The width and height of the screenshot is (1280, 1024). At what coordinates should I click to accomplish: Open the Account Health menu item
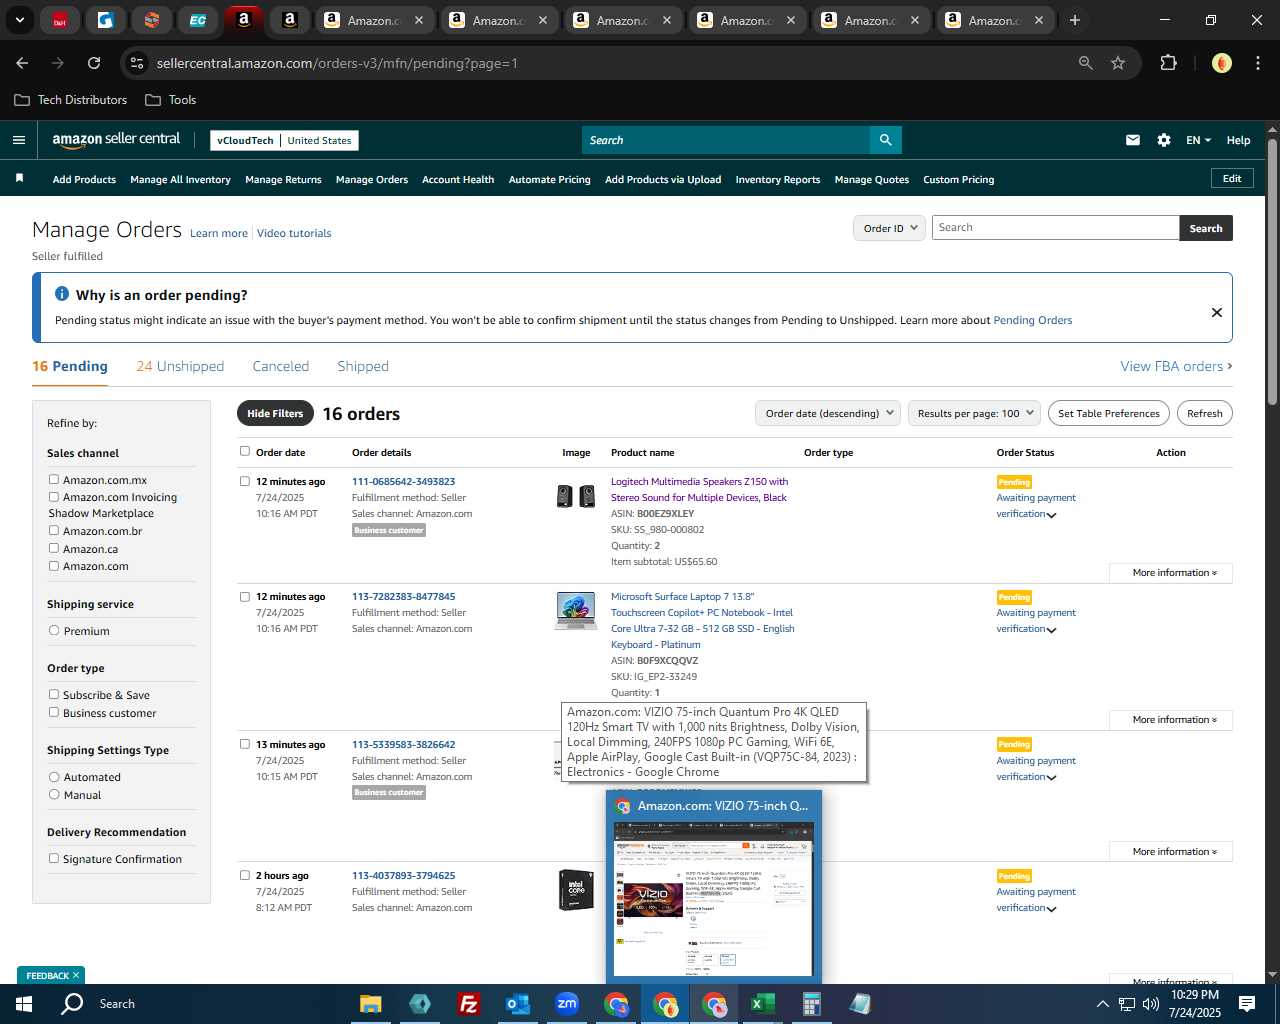458,179
